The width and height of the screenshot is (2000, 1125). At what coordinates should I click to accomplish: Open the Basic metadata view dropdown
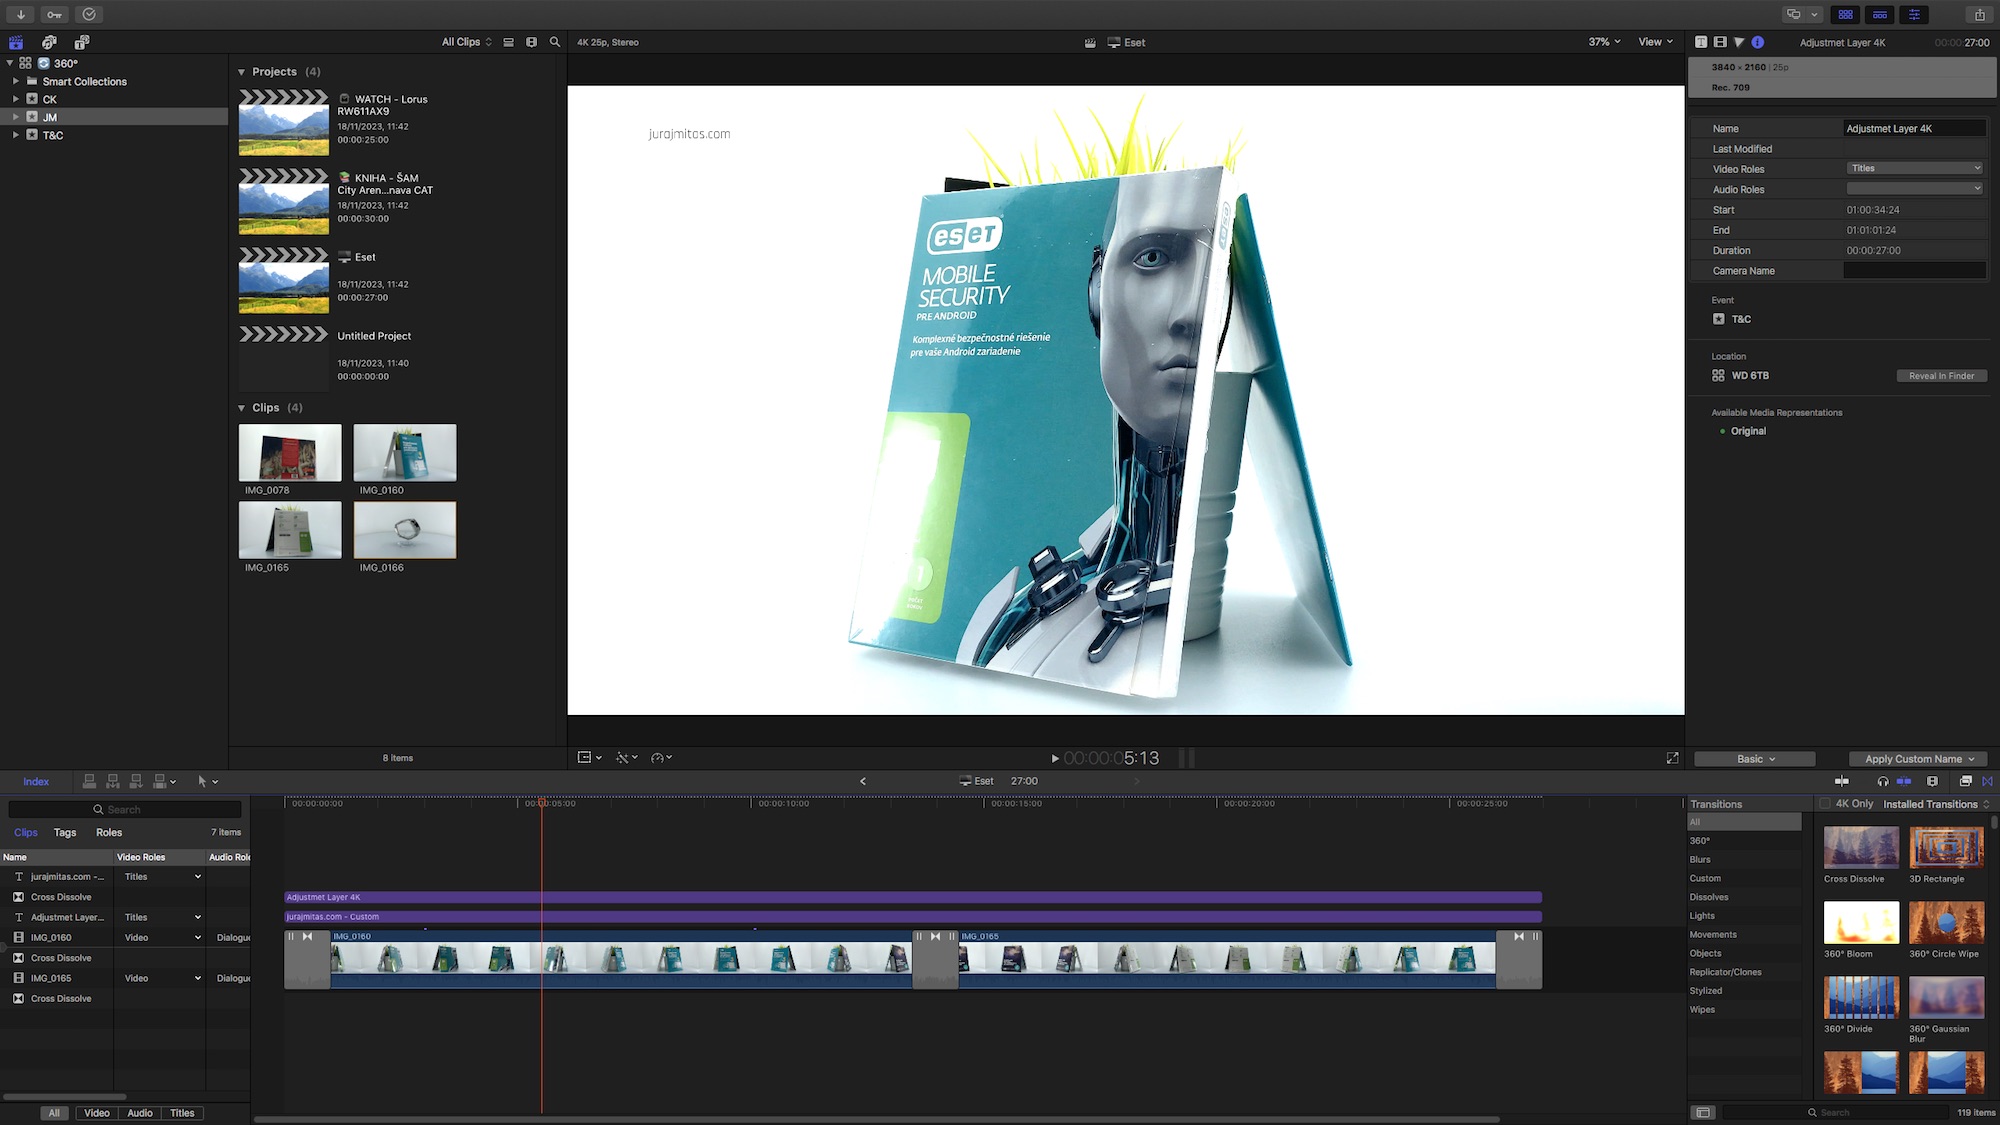1755,759
